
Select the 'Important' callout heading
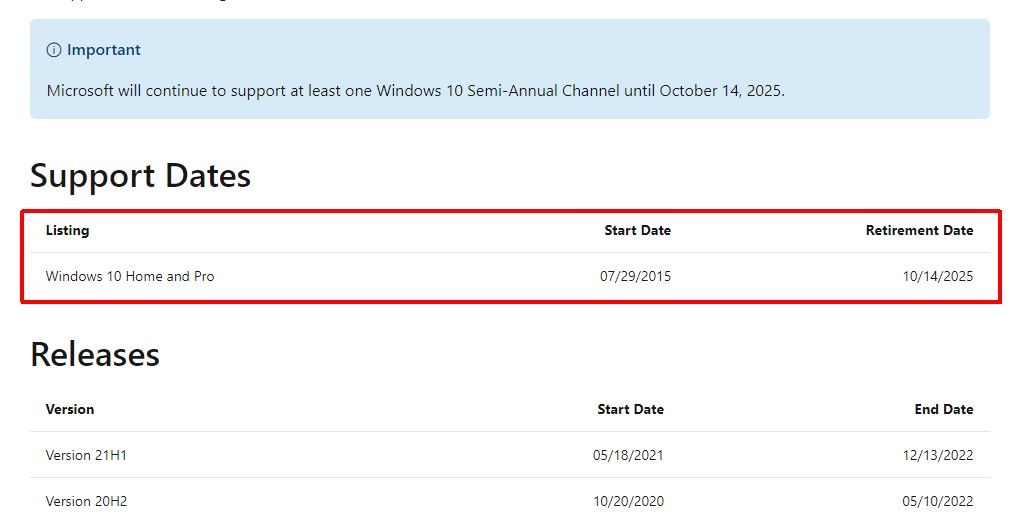tap(103, 50)
